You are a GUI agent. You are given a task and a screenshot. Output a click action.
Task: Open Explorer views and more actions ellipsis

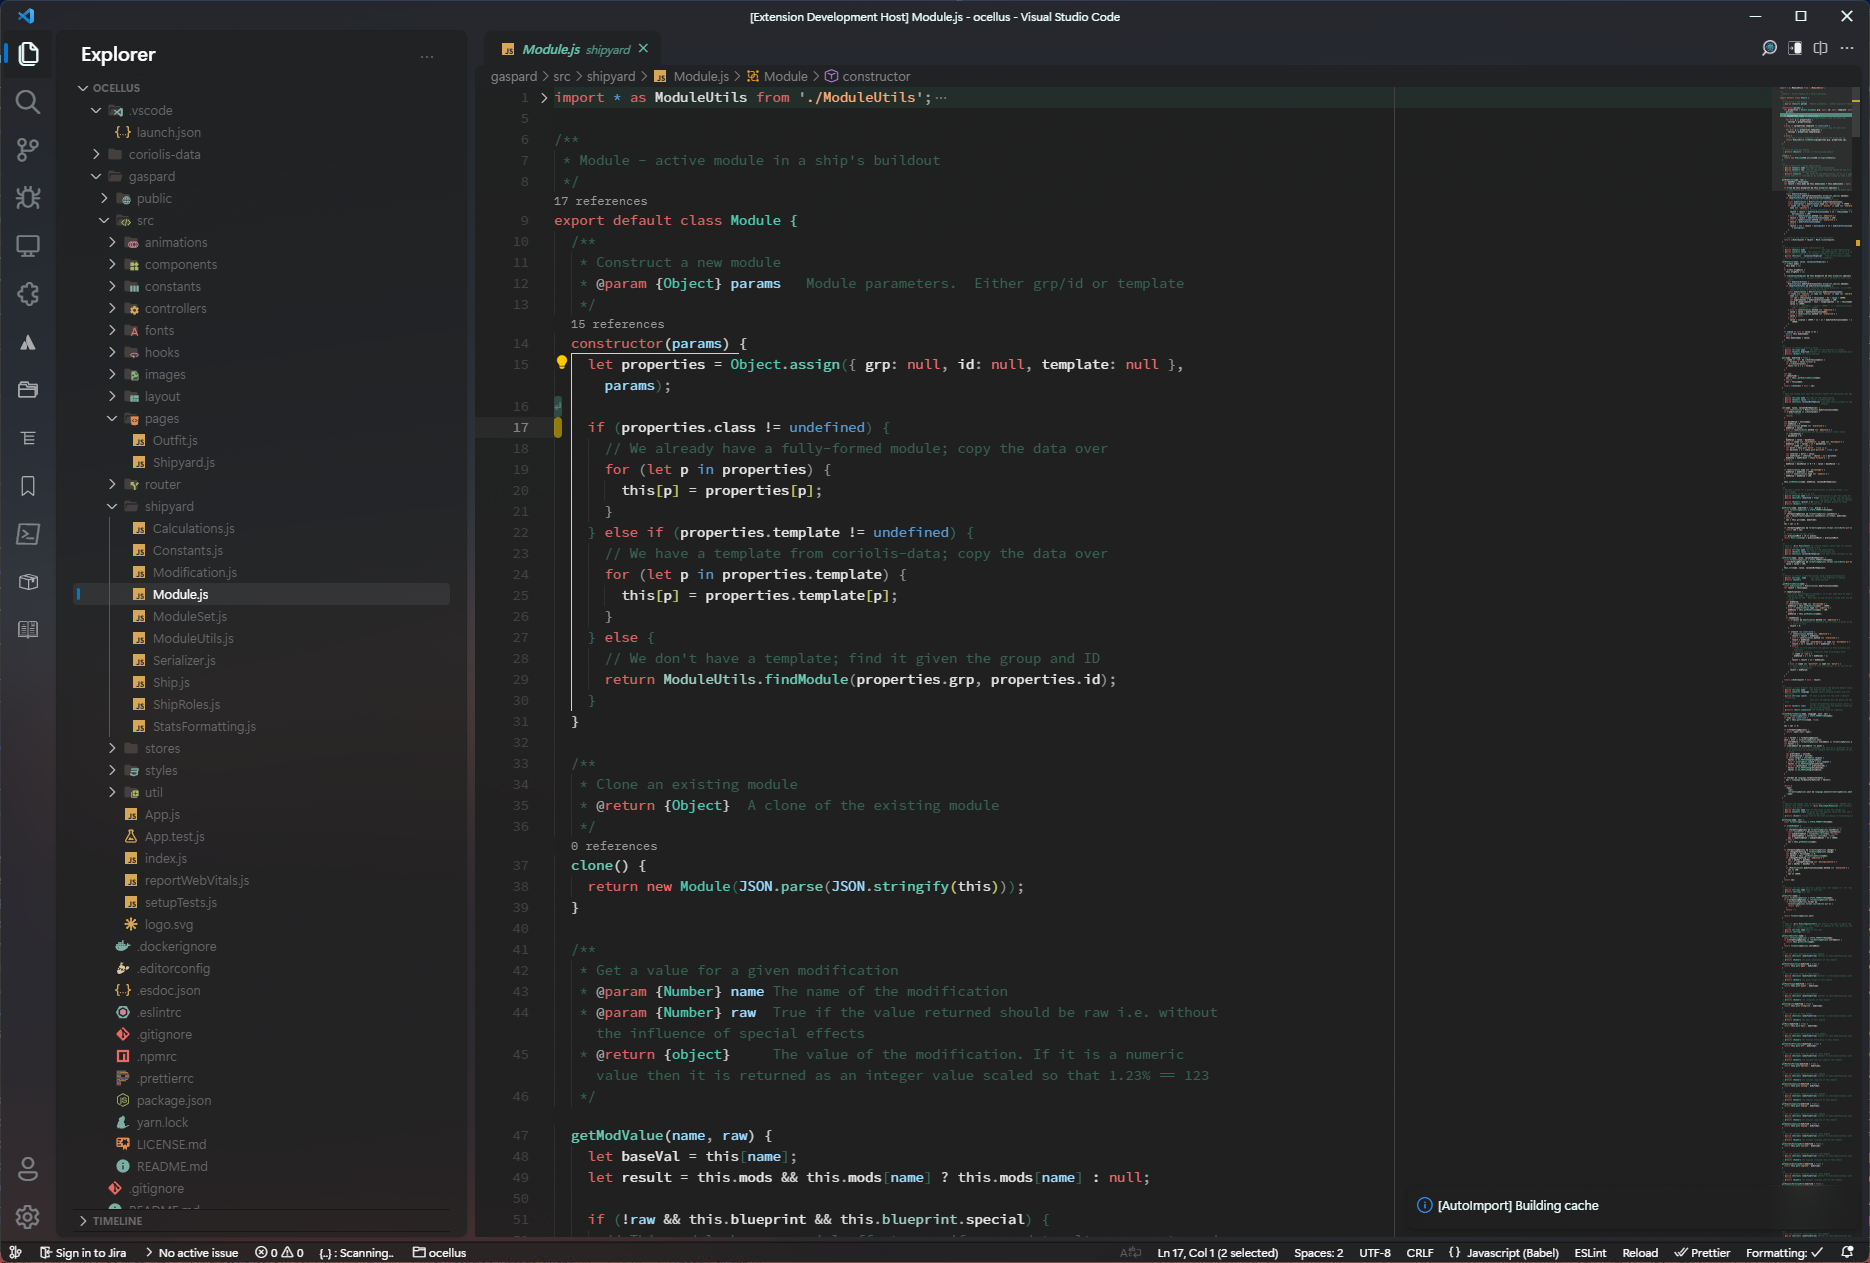click(427, 56)
